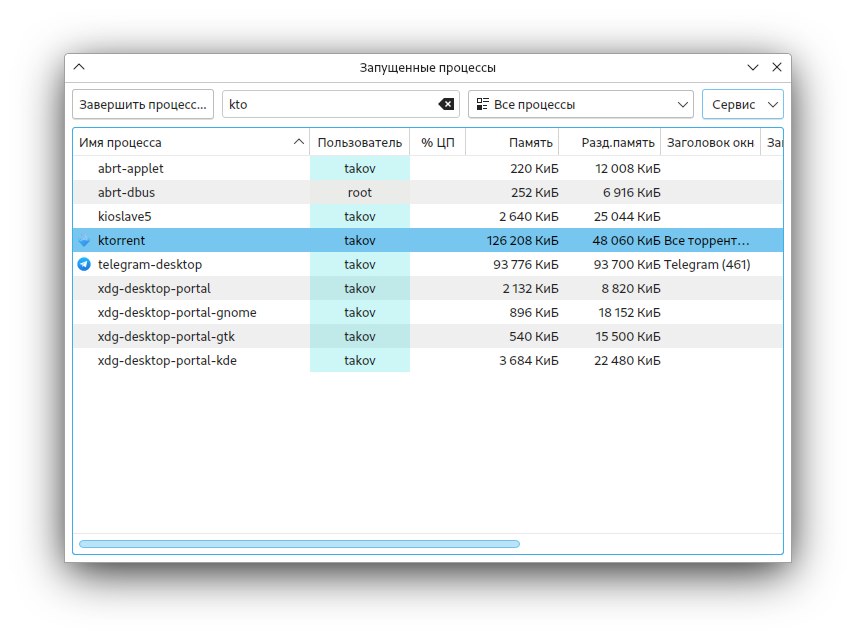Click the telegram-desktop process icon
Image resolution: width=856 pixels, height=639 pixels.
click(x=84, y=265)
